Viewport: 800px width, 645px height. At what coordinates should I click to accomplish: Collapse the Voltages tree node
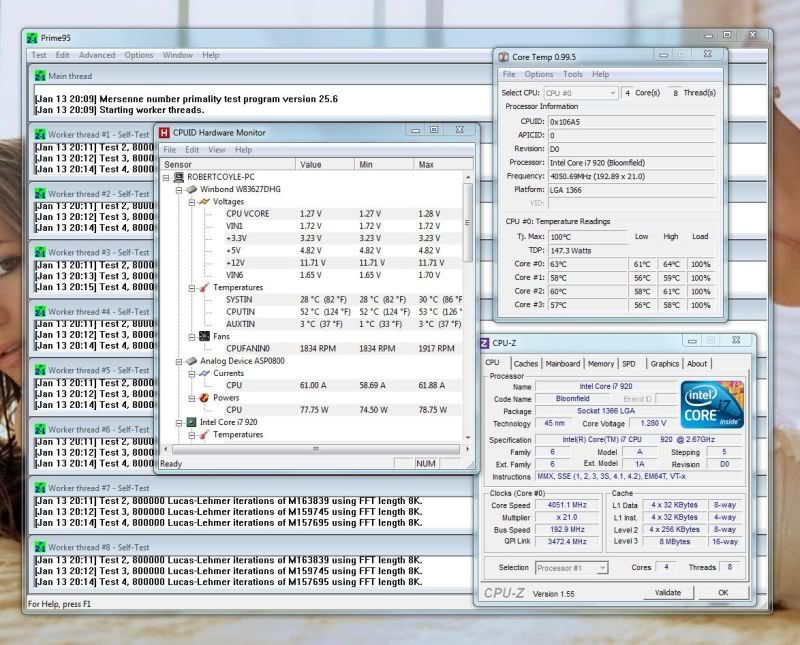[x=191, y=201]
